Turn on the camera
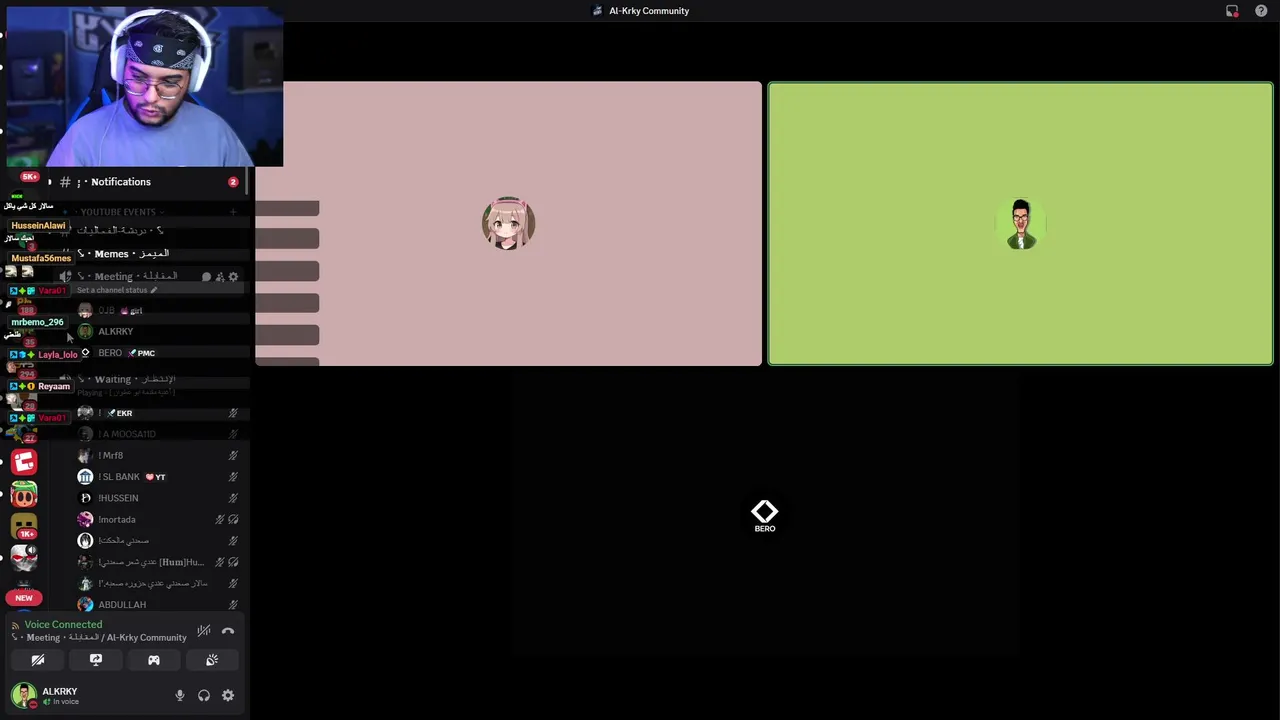1280x720 pixels. point(38,660)
